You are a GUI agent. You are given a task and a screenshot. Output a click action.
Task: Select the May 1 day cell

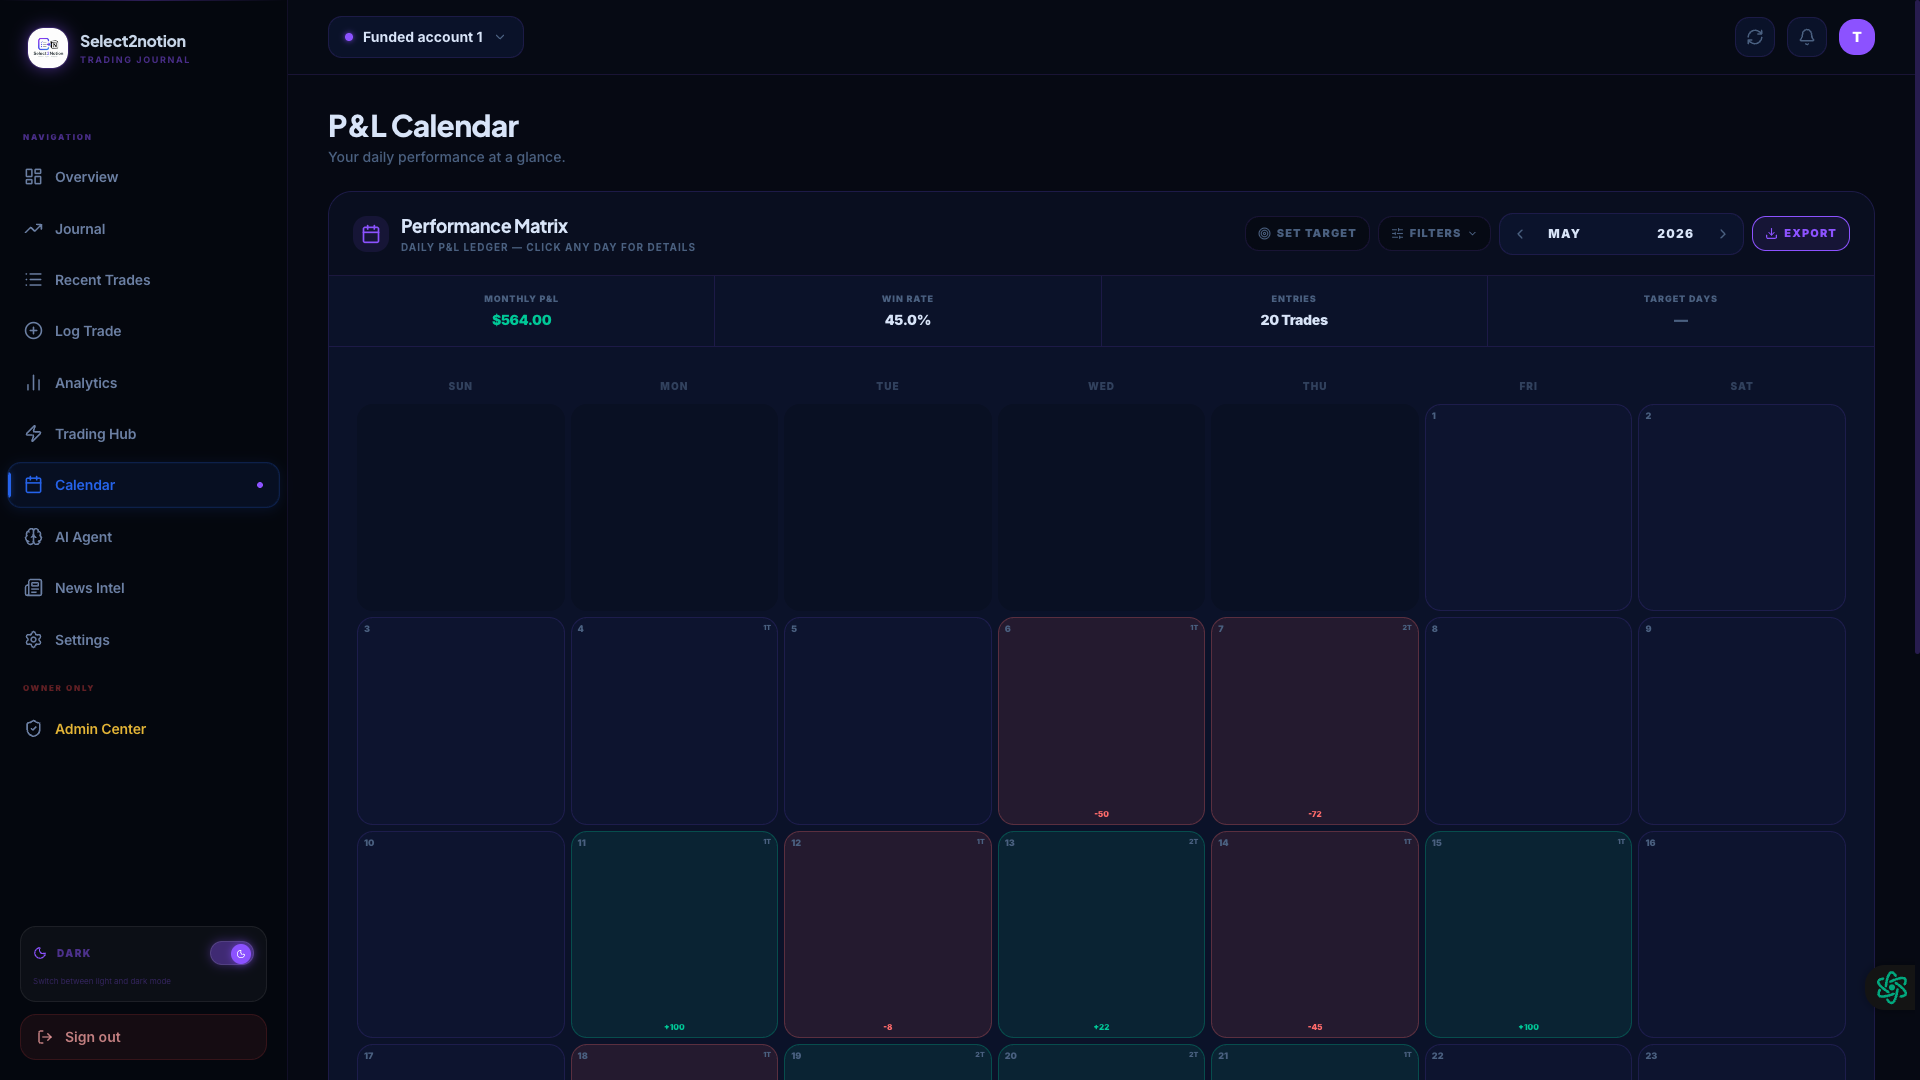coord(1528,507)
